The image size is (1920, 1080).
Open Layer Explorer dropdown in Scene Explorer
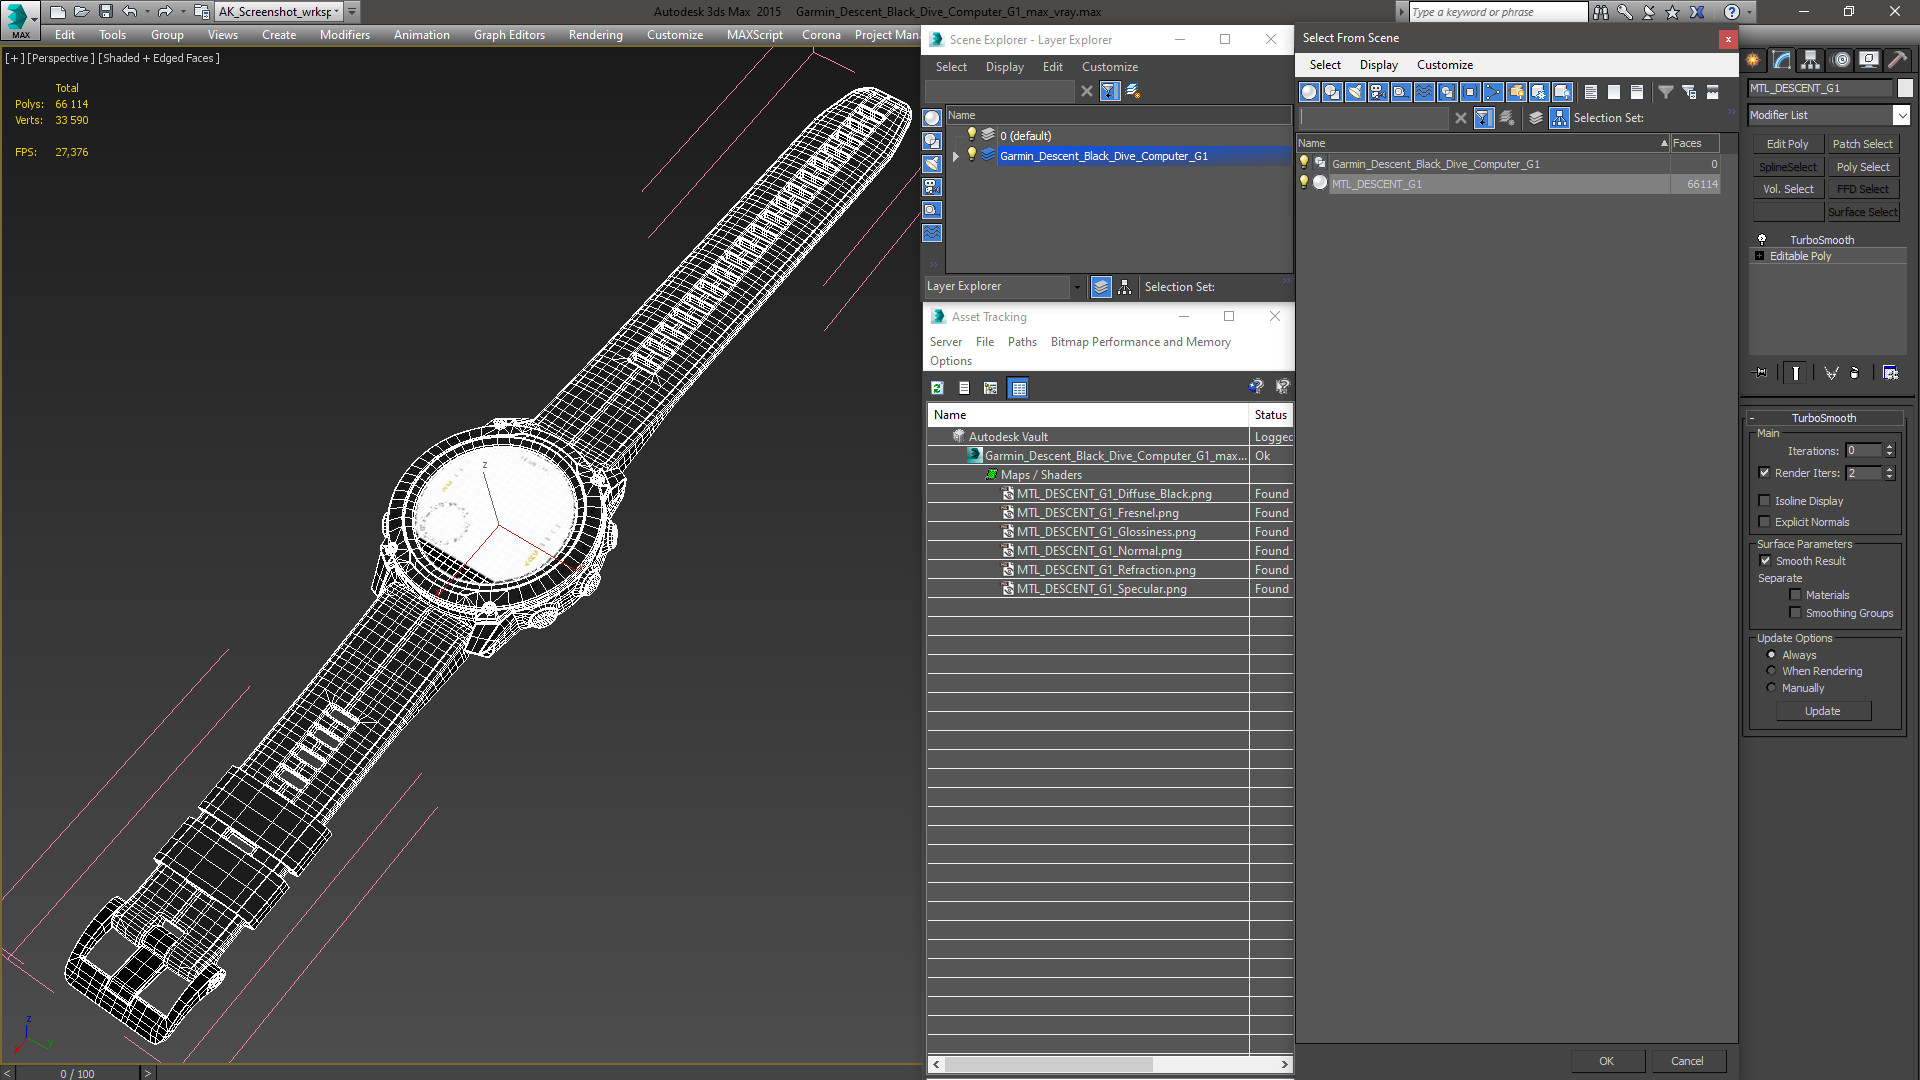(1077, 287)
